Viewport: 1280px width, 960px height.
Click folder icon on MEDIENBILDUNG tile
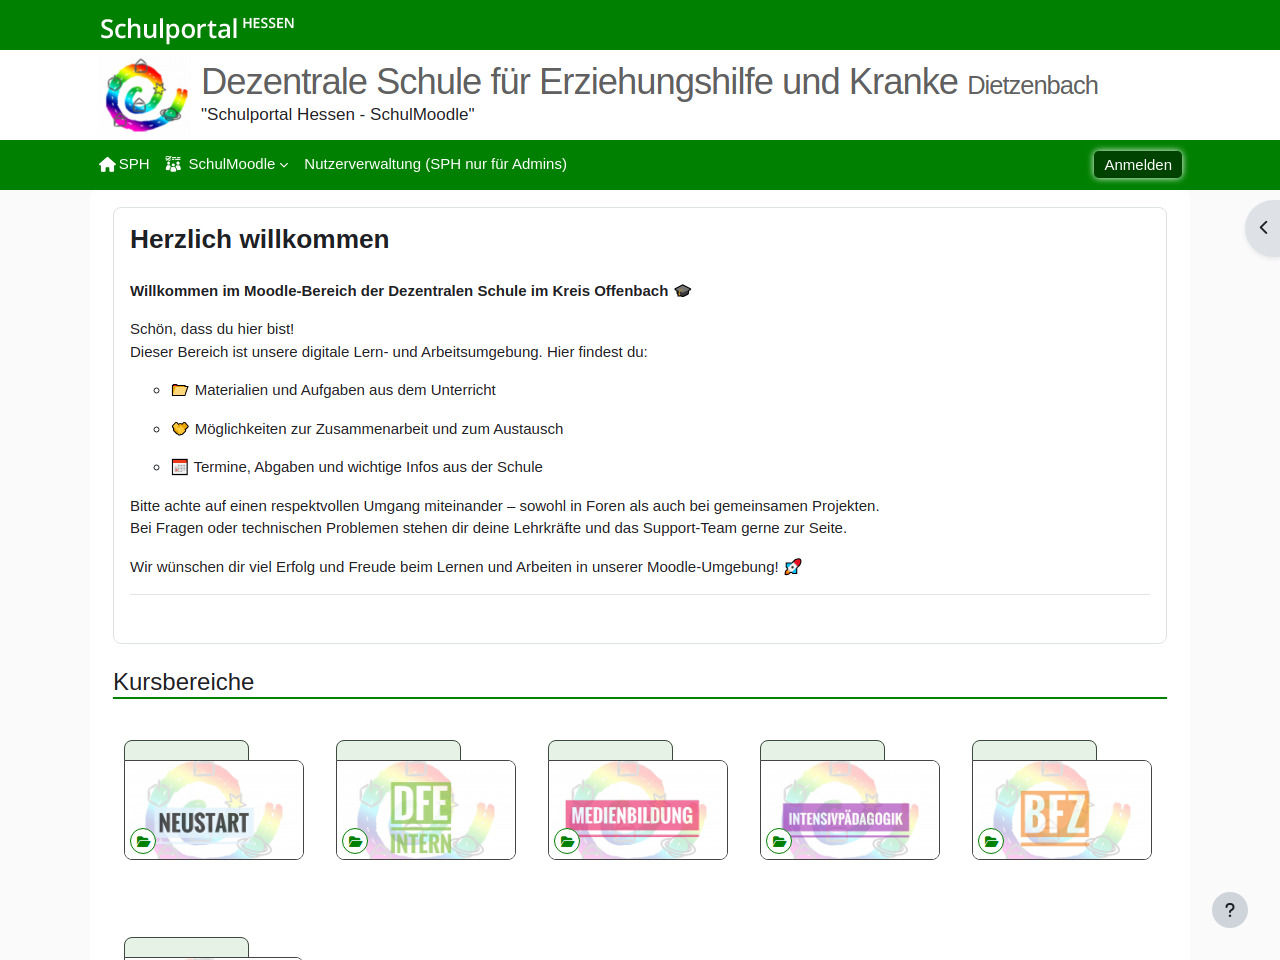click(567, 841)
